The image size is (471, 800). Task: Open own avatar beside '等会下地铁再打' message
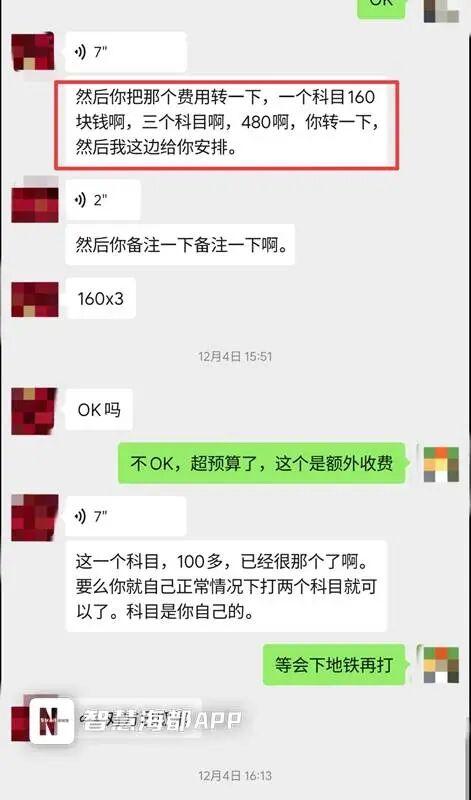tap(441, 664)
